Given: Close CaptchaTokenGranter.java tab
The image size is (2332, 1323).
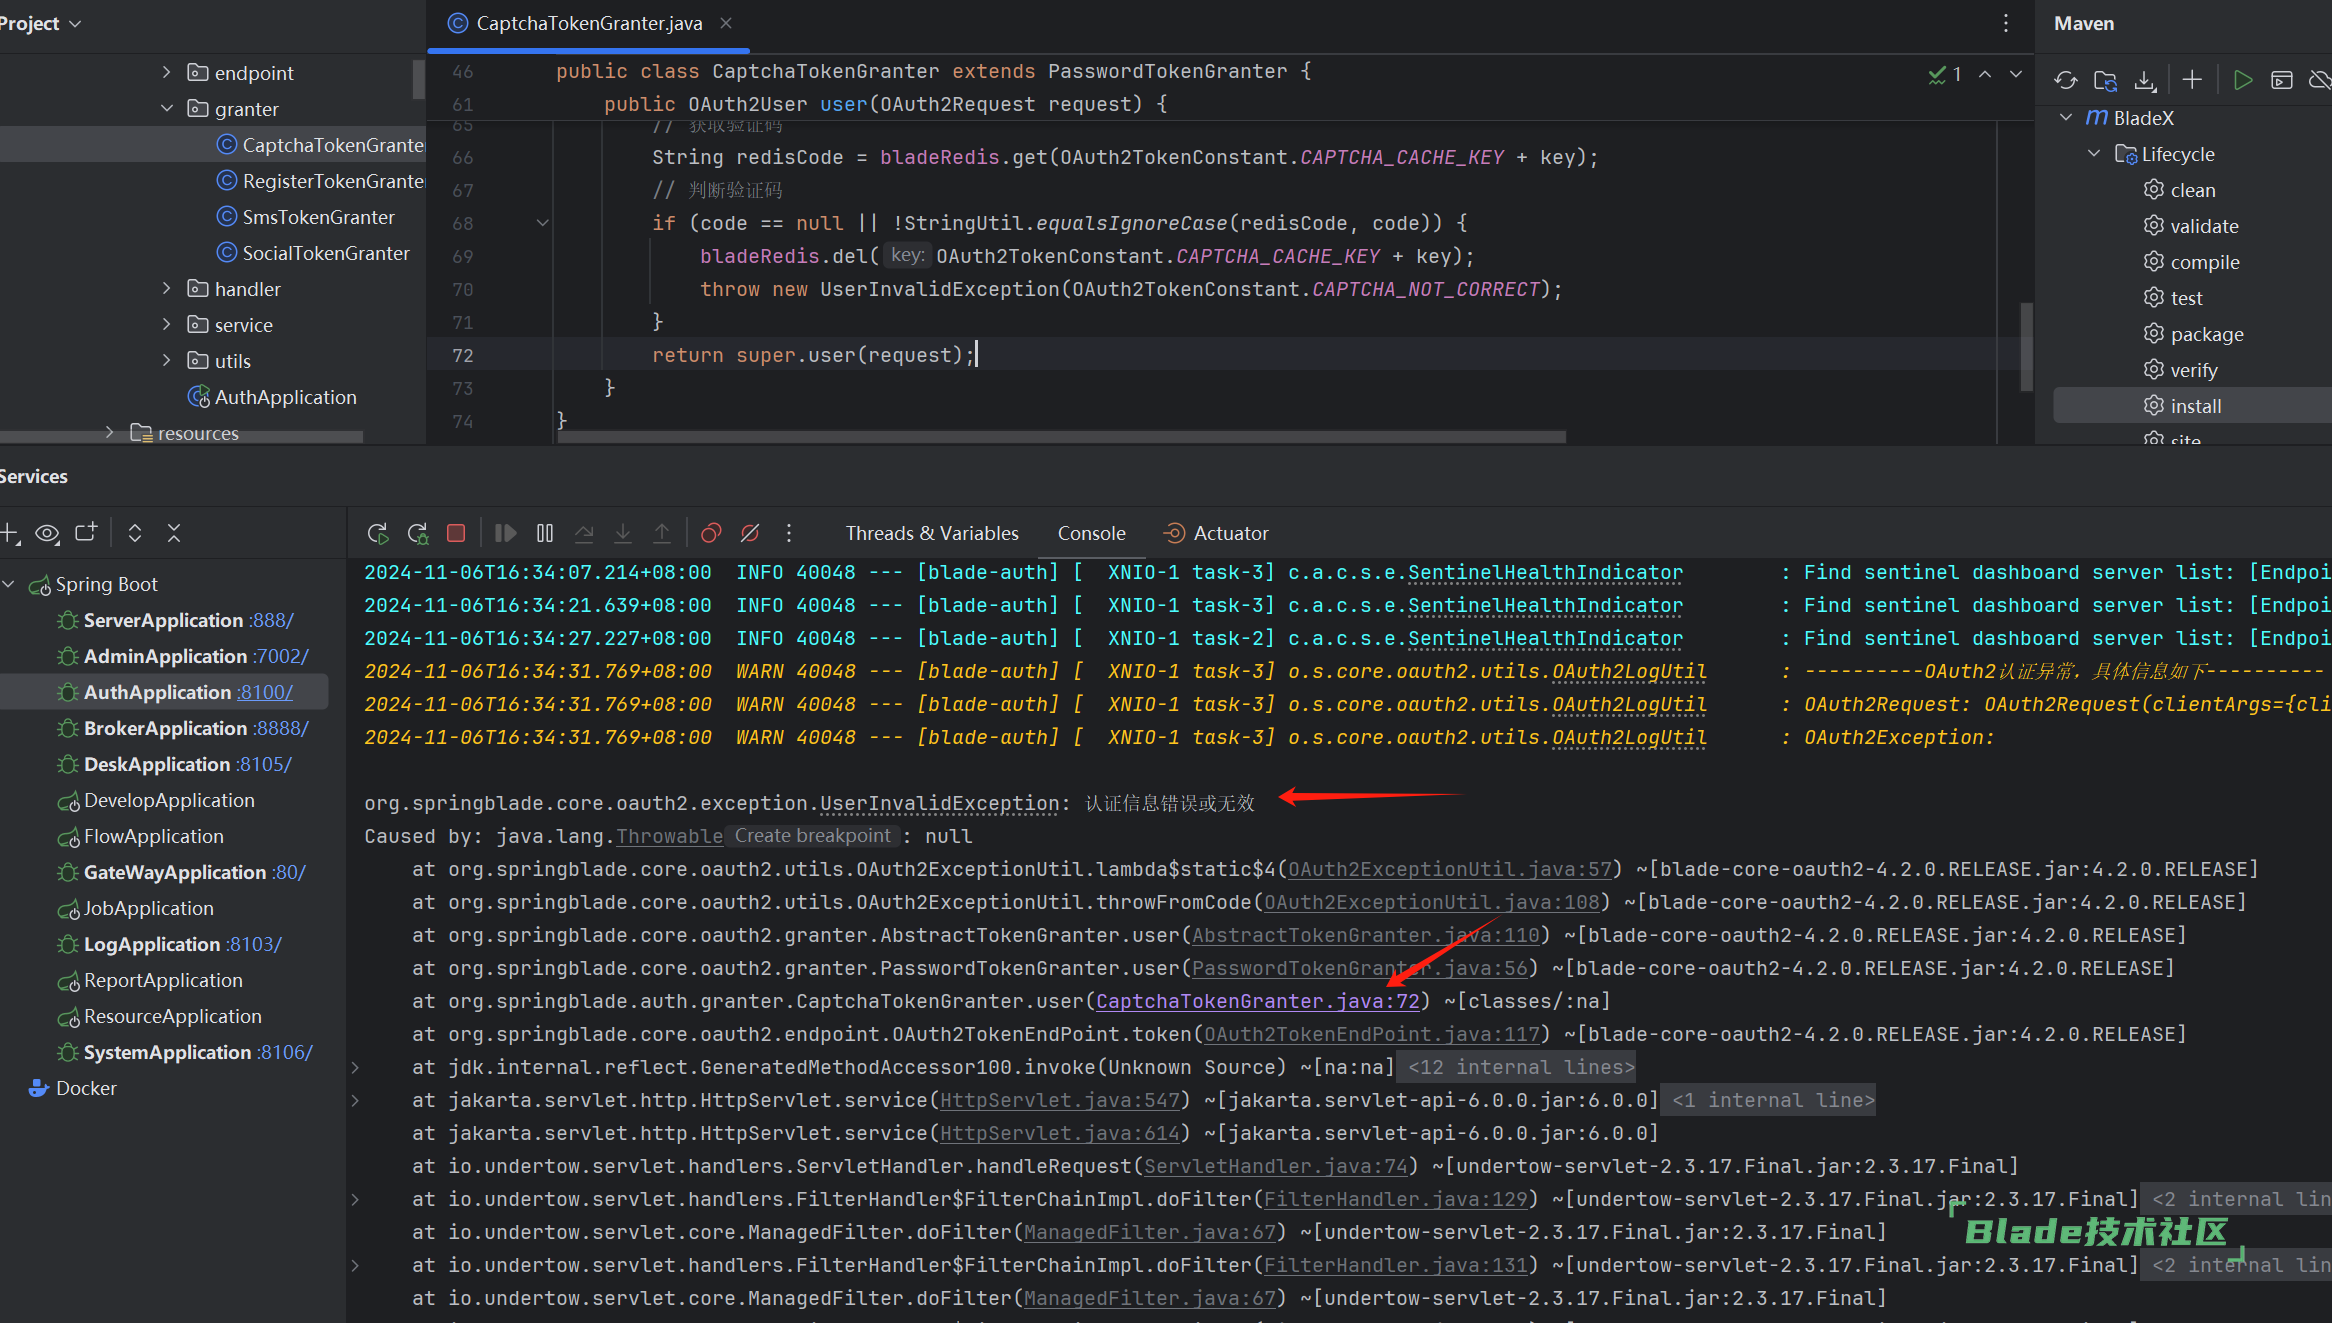Looking at the screenshot, I should click(726, 23).
